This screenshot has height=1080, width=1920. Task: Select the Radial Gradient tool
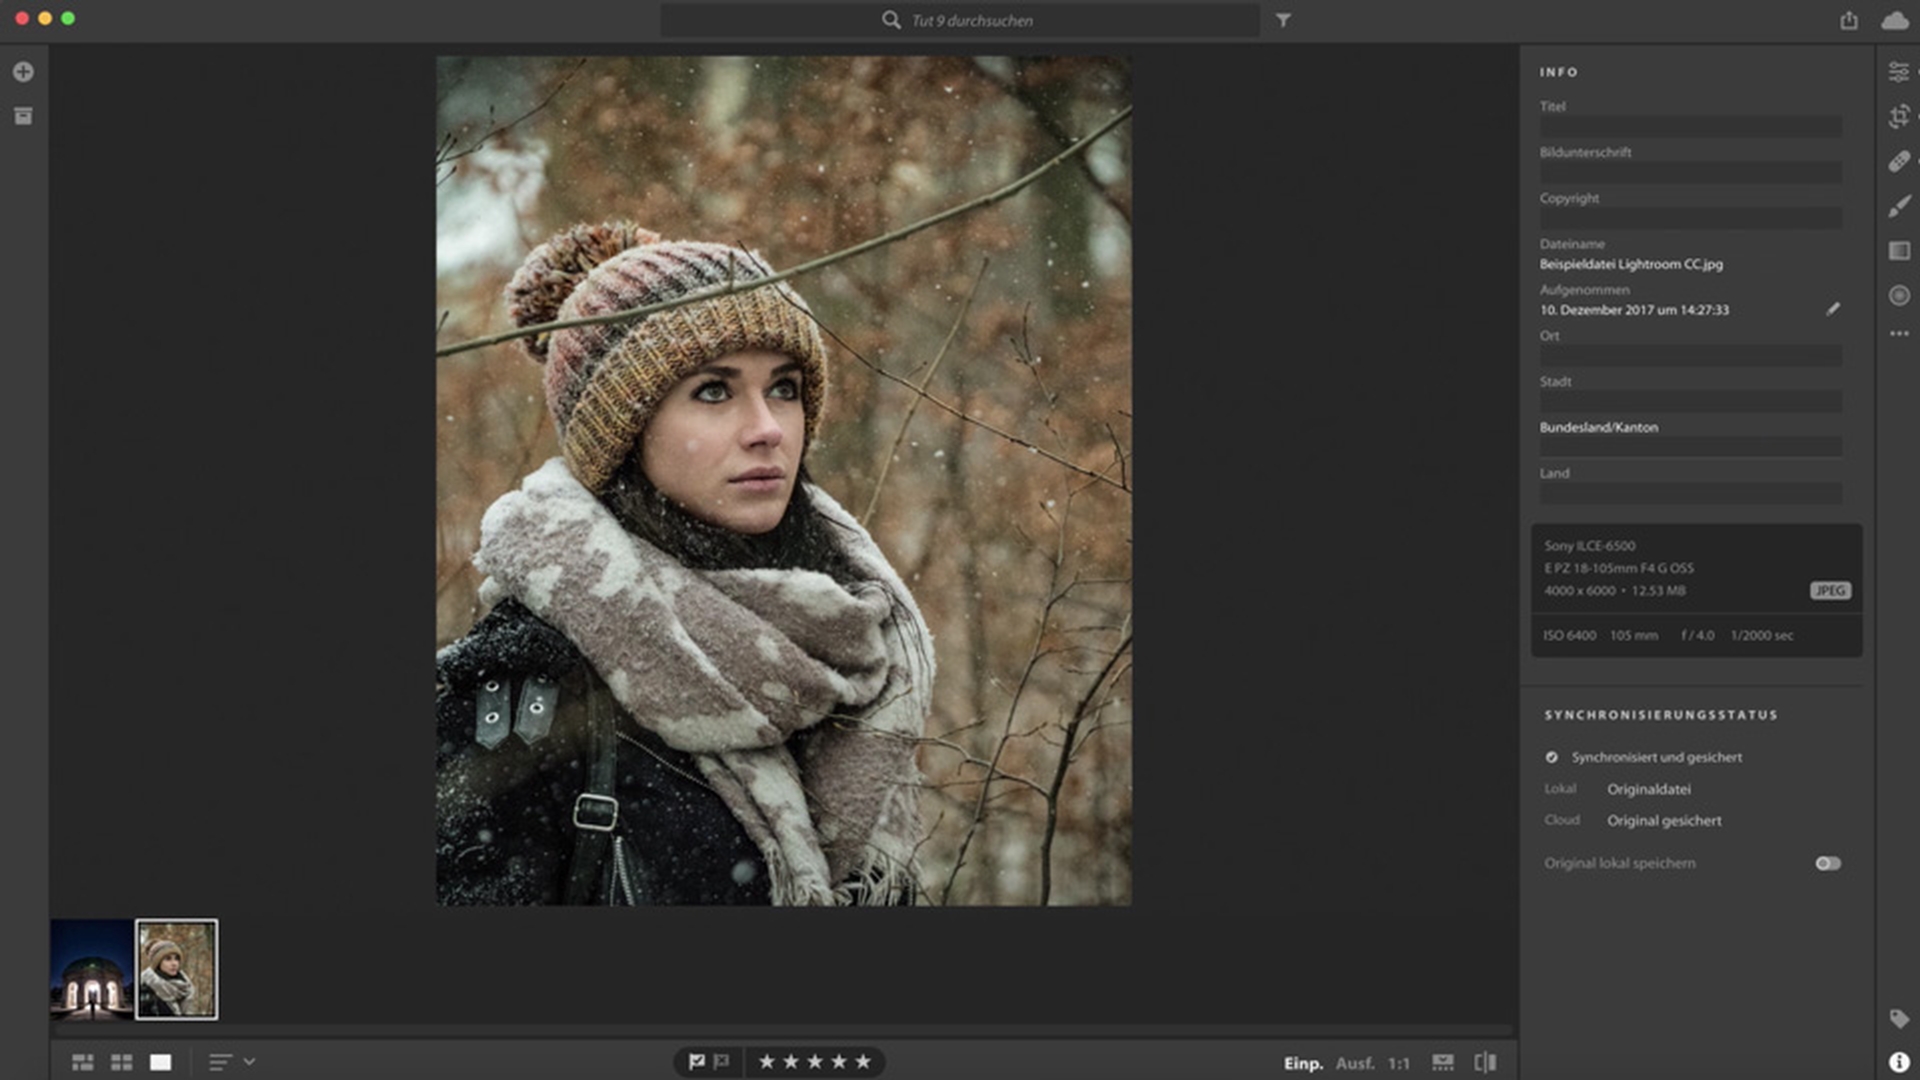1898,295
